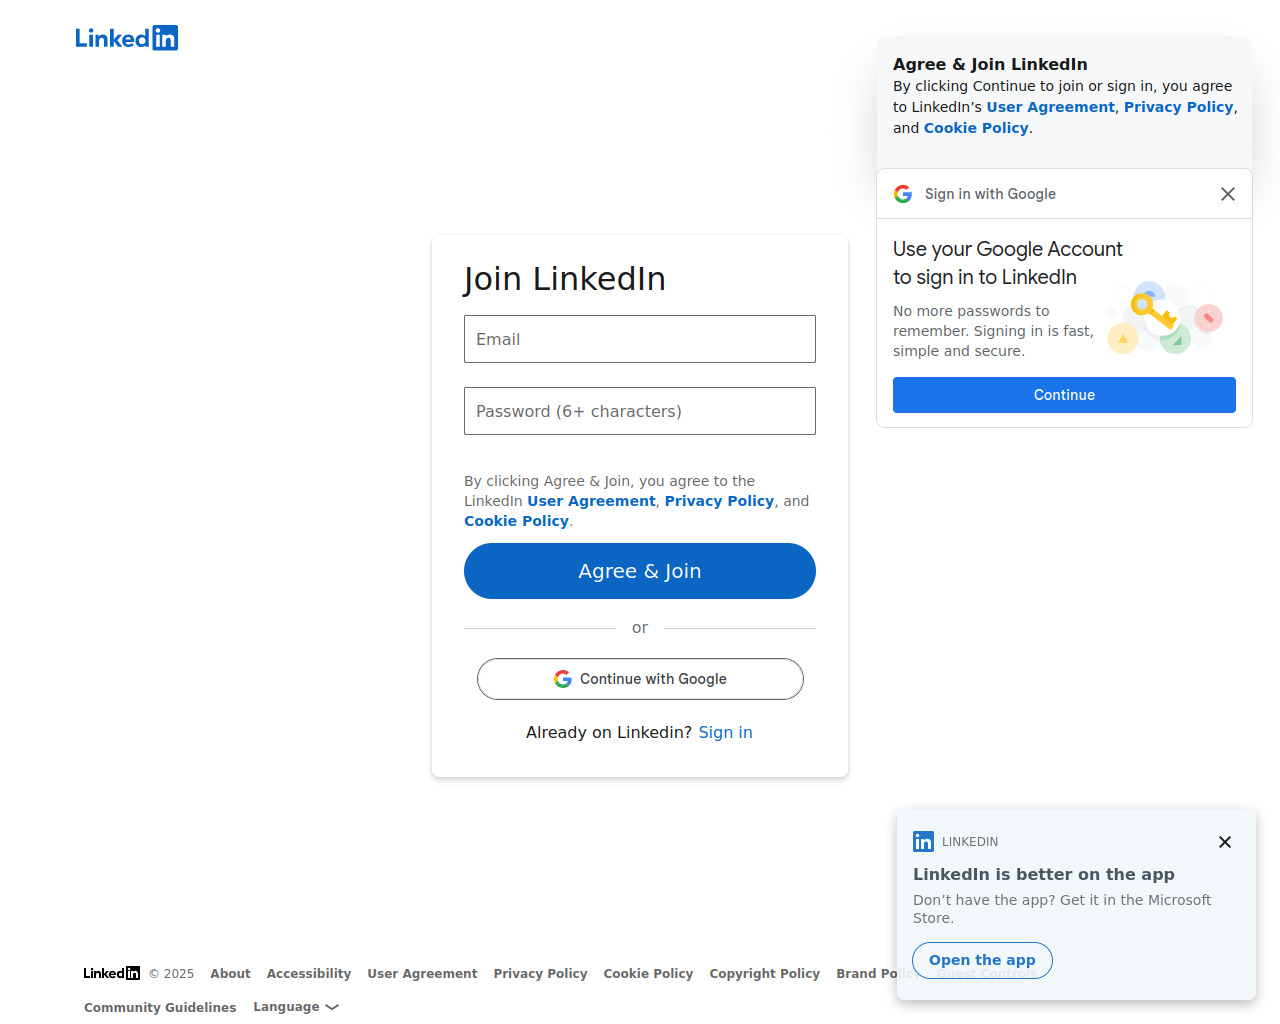Open the About footer link

(230, 973)
